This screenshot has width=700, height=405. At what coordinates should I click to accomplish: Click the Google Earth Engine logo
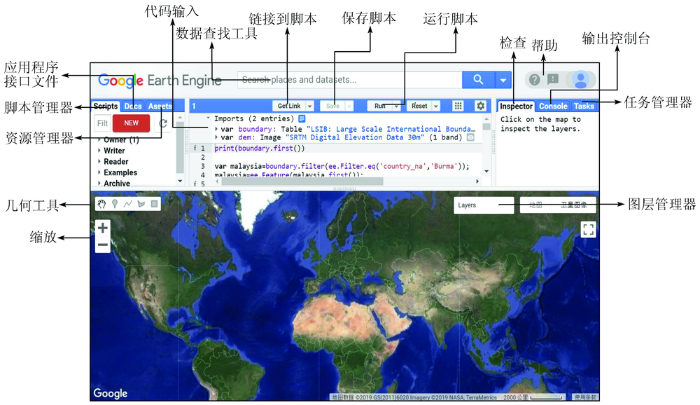(x=159, y=80)
